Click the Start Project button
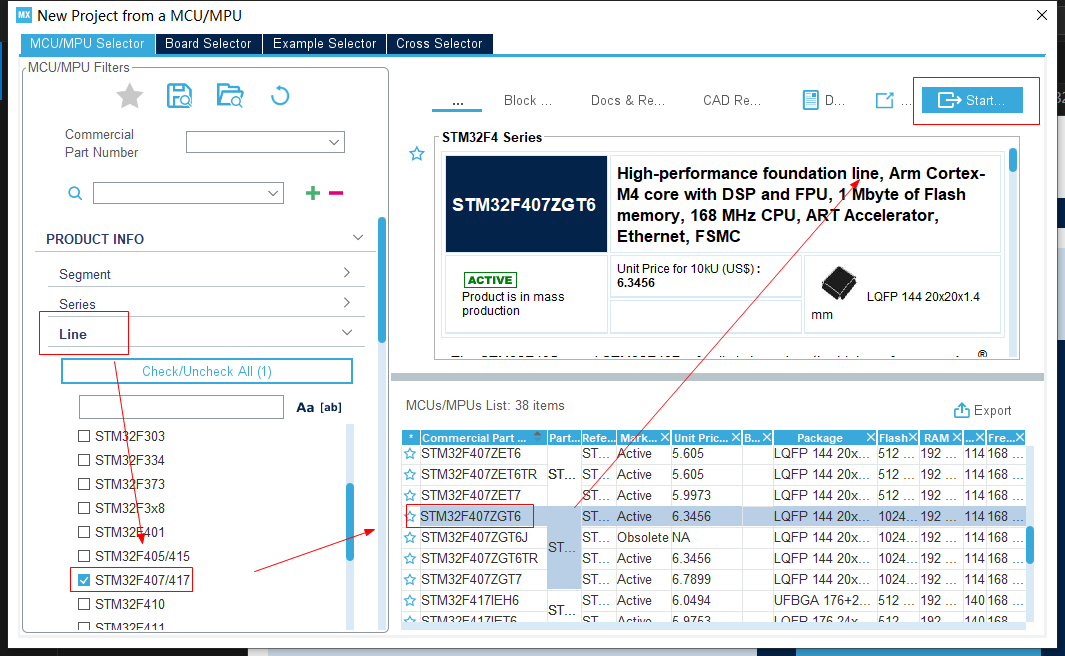Image resolution: width=1065 pixels, height=656 pixels. click(972, 101)
